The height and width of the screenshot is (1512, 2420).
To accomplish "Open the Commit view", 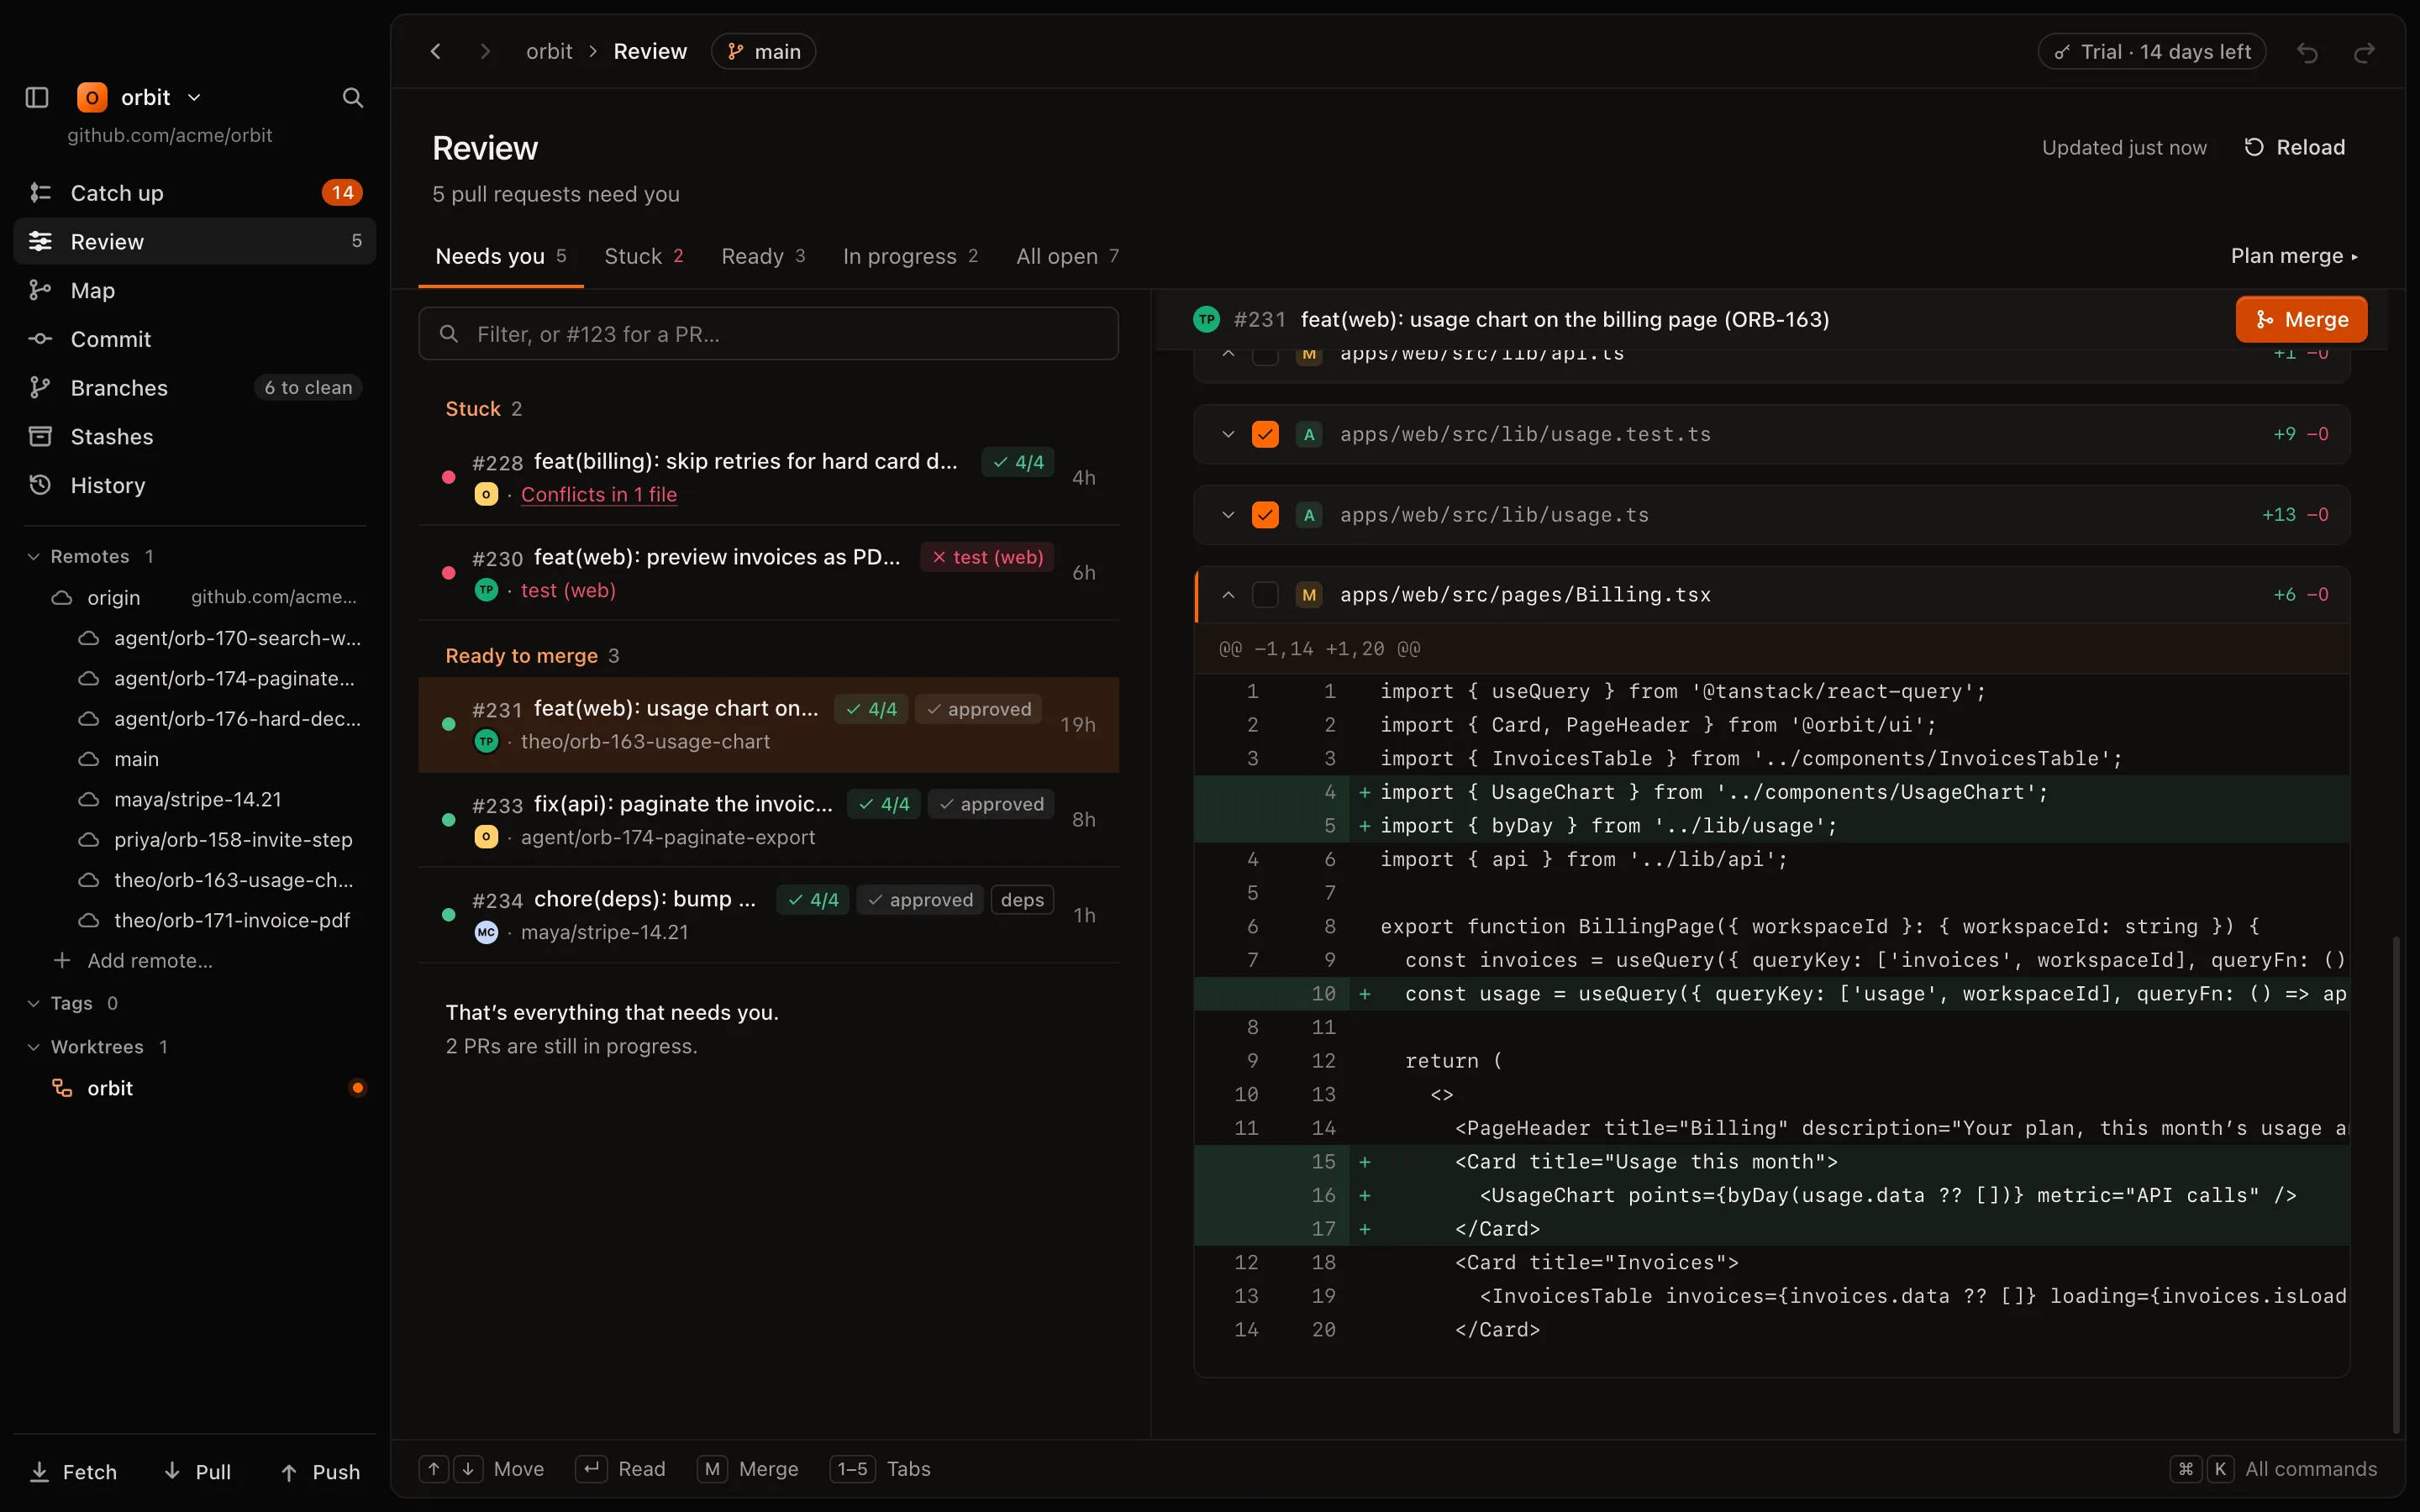I will pyautogui.click(x=195, y=339).
